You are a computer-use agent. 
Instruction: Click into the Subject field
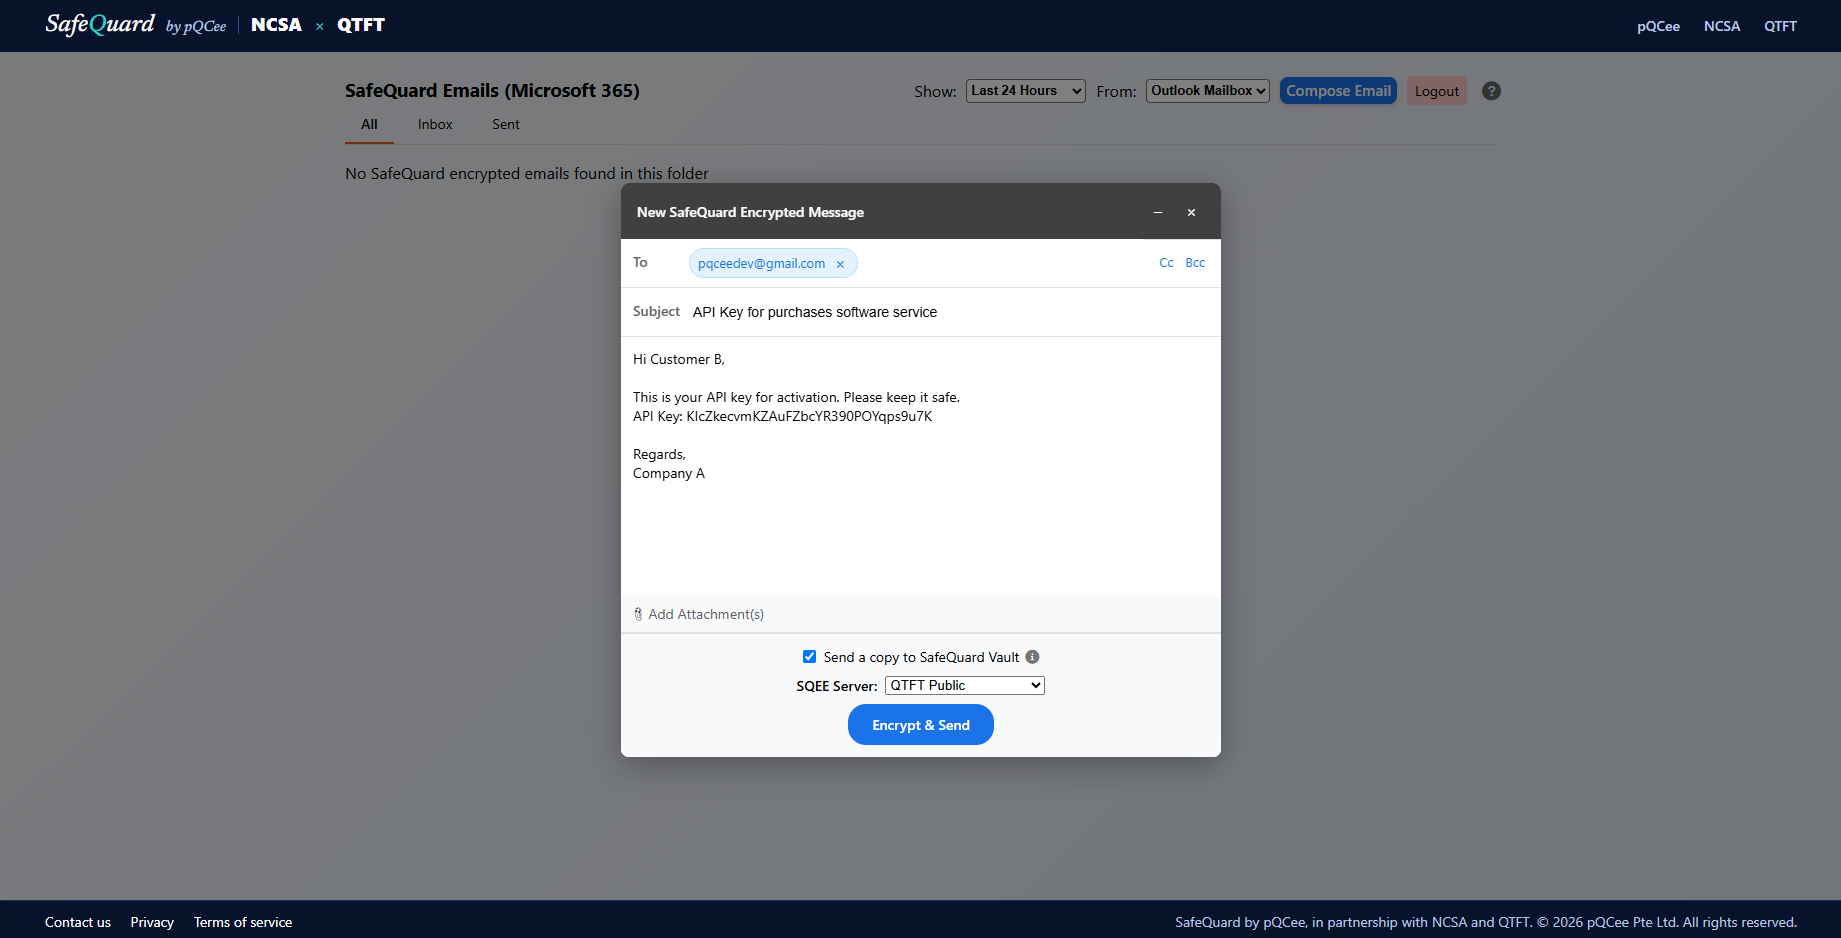tap(950, 312)
